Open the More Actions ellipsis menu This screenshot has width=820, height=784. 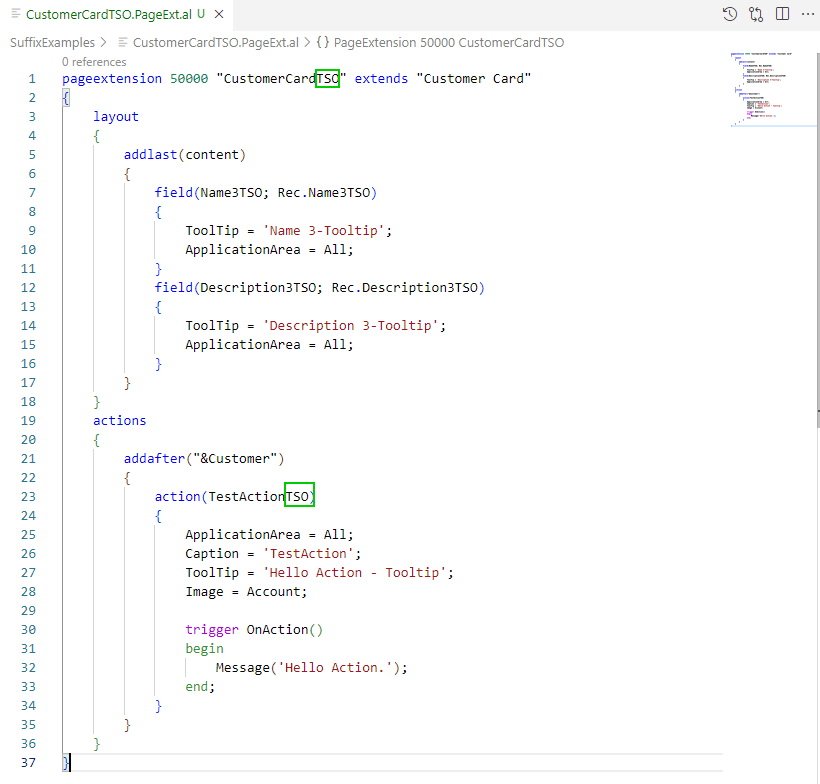[808, 14]
